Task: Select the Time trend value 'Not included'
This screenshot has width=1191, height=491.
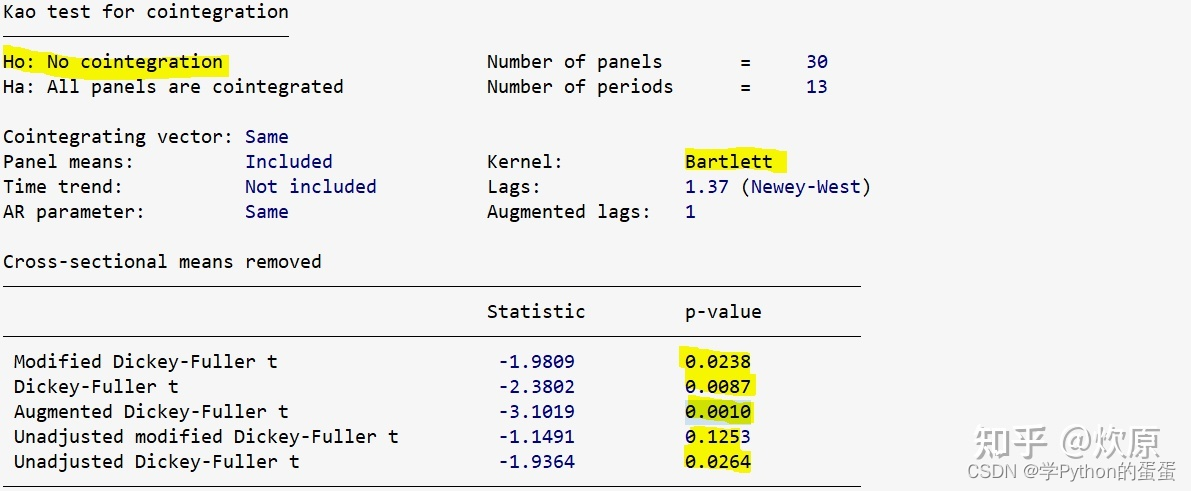Action: (311, 187)
